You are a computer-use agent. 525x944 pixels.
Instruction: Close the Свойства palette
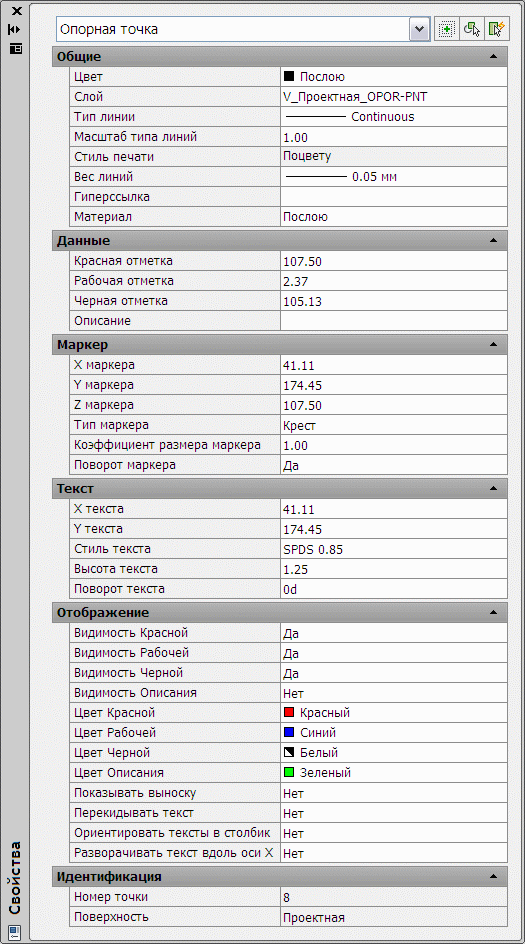pyautogui.click(x=16, y=10)
